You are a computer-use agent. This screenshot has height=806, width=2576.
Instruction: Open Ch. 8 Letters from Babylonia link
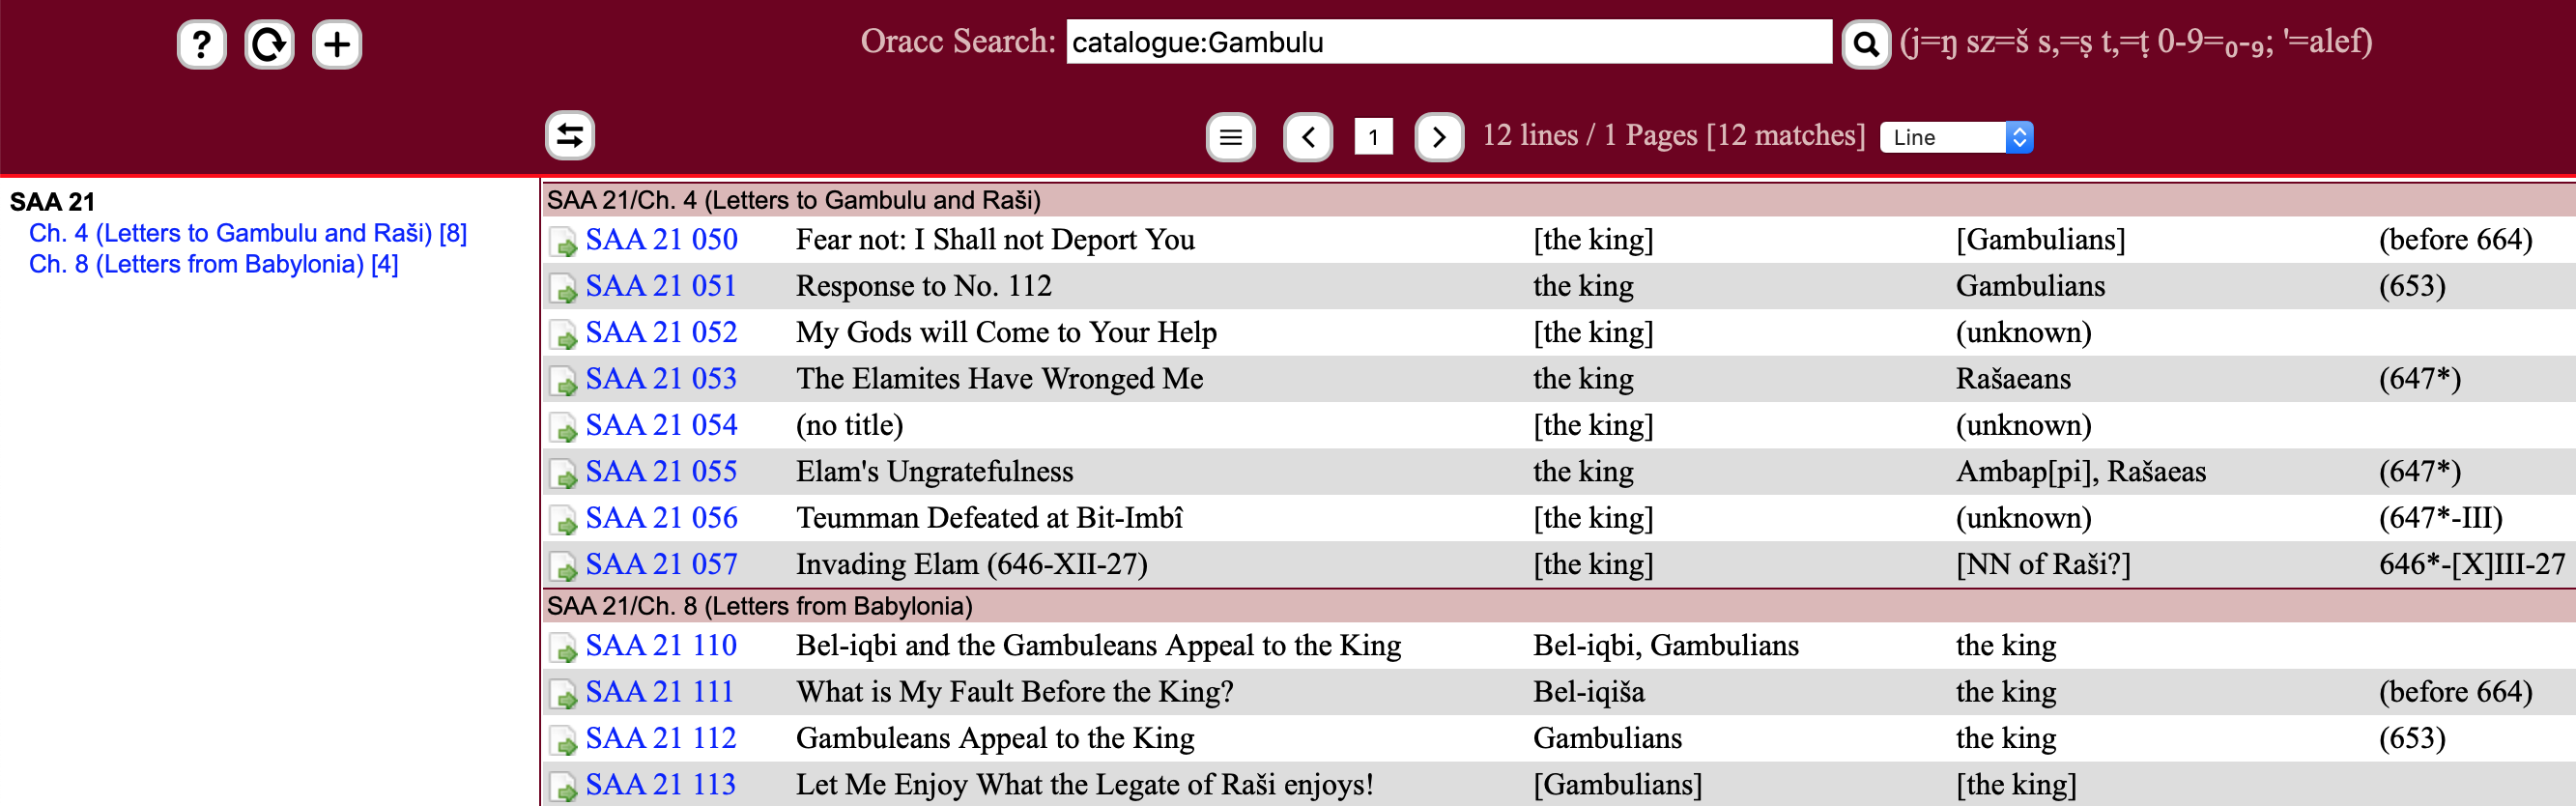pyautogui.click(x=213, y=264)
